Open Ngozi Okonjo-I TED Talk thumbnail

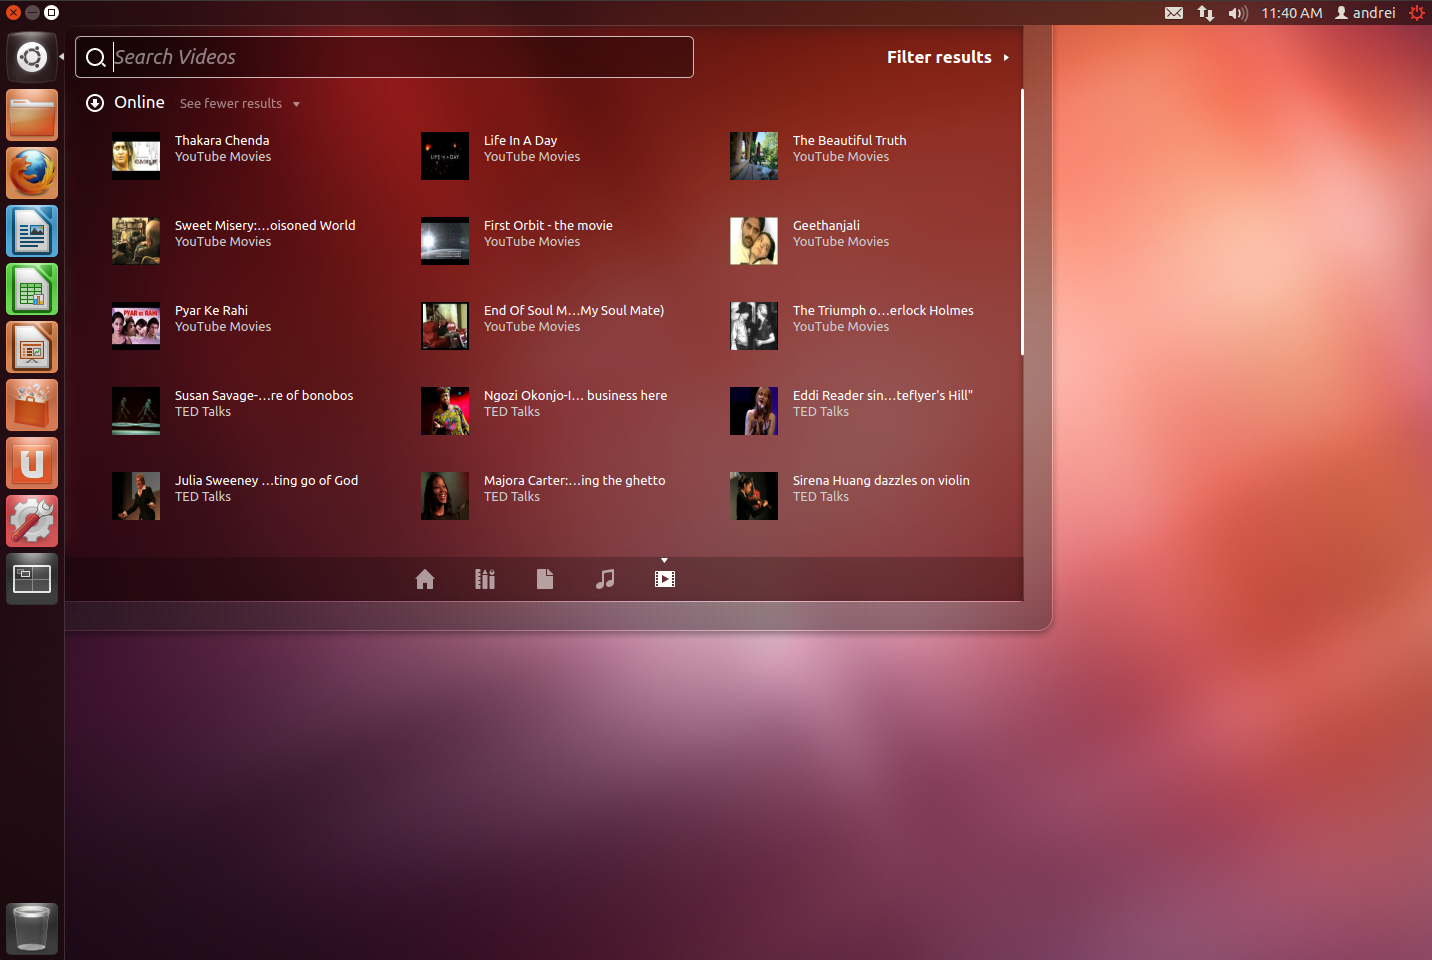pyautogui.click(x=445, y=411)
